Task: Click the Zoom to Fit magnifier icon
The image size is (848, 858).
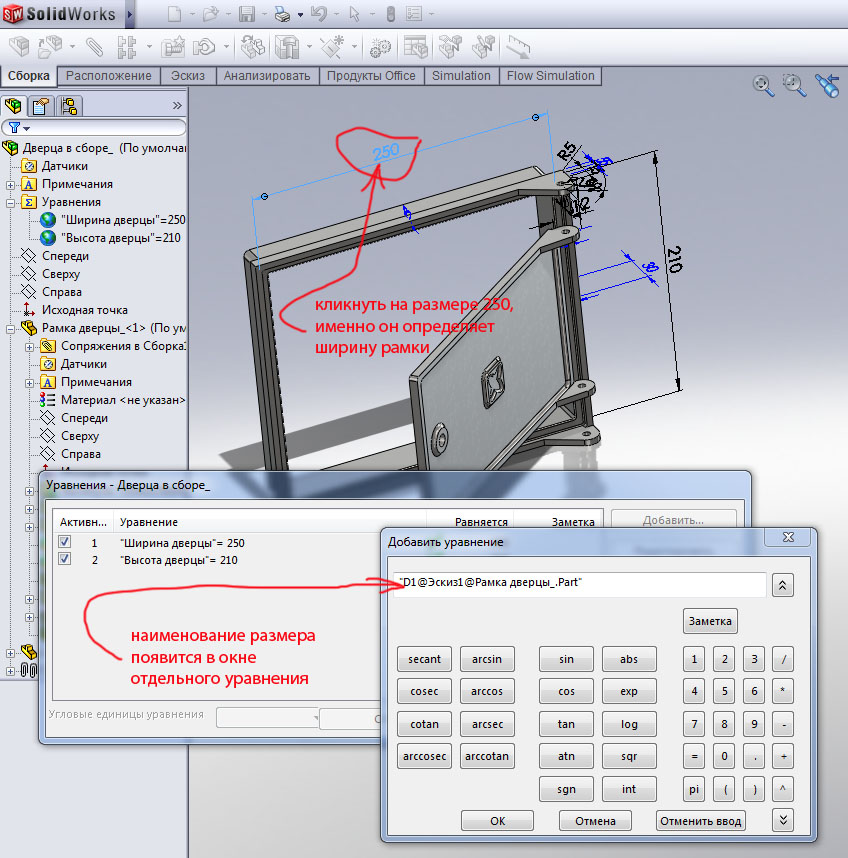Action: 764,85
